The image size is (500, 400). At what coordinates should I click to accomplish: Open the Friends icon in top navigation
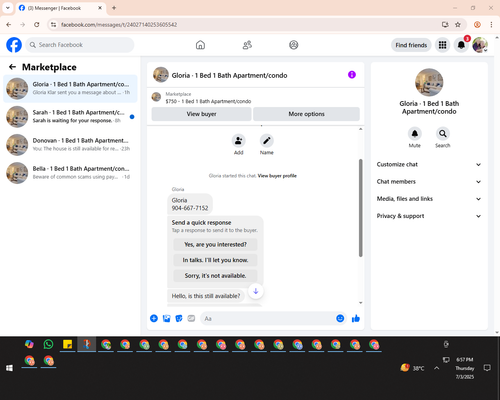click(x=247, y=45)
